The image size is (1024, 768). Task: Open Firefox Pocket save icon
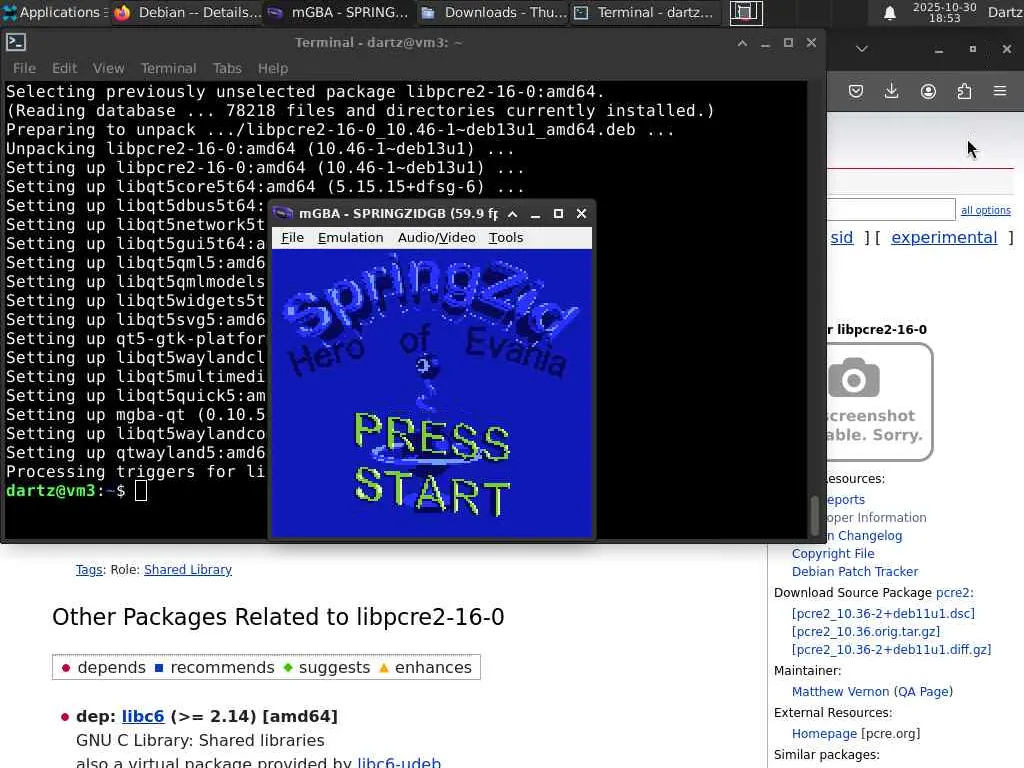pos(856,91)
